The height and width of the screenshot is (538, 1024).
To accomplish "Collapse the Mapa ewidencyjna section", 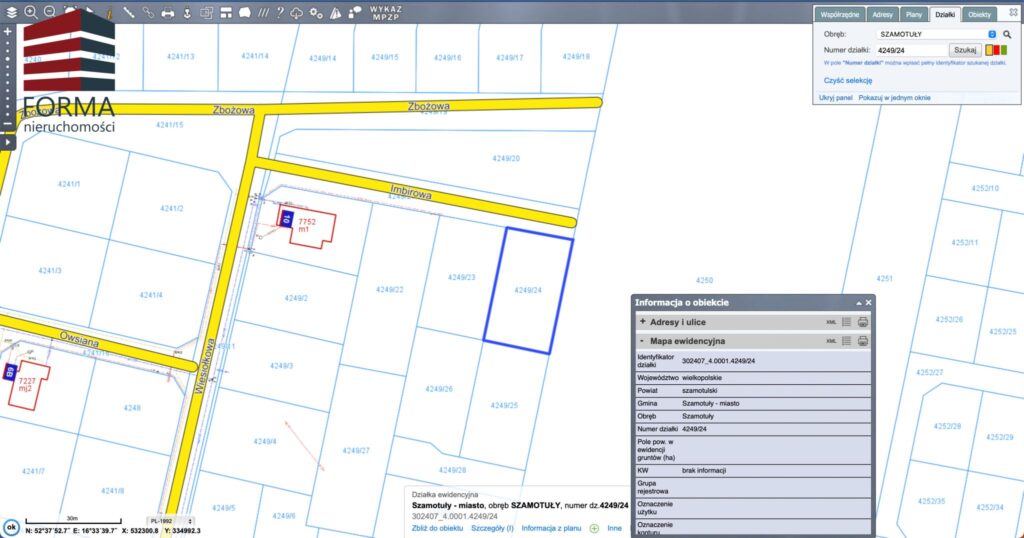I will [642, 341].
